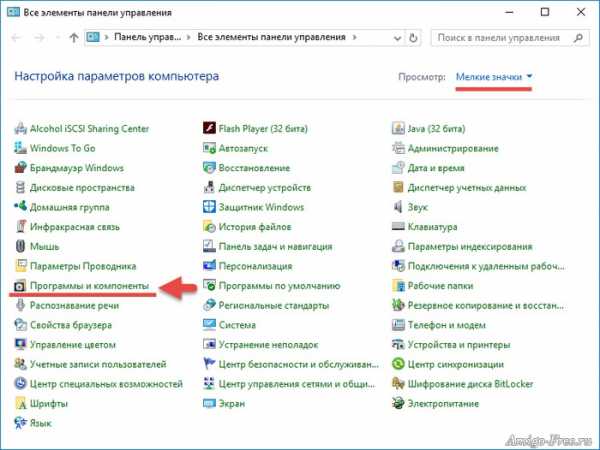The image size is (600, 450).
Task: Click the Диспетчер устройств icon
Action: point(209,187)
